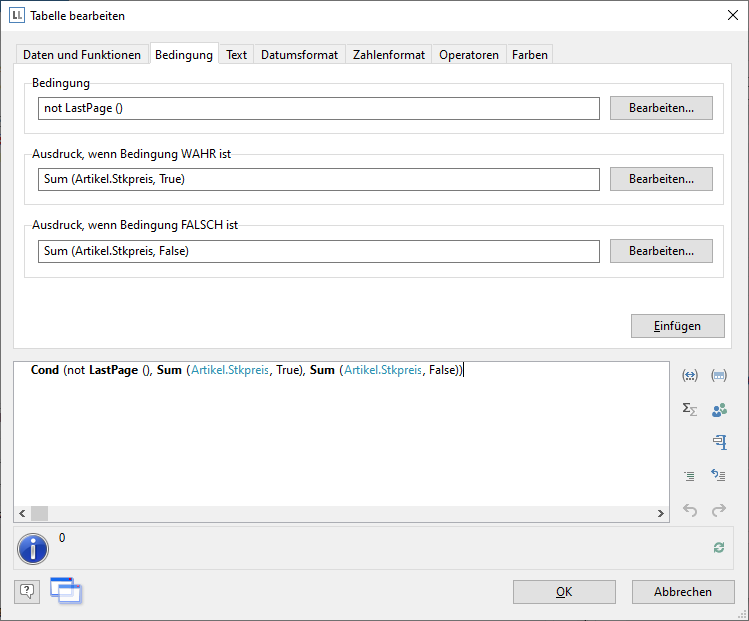The image size is (749, 621).
Task: Click the blue info icon
Action: (x=33, y=548)
